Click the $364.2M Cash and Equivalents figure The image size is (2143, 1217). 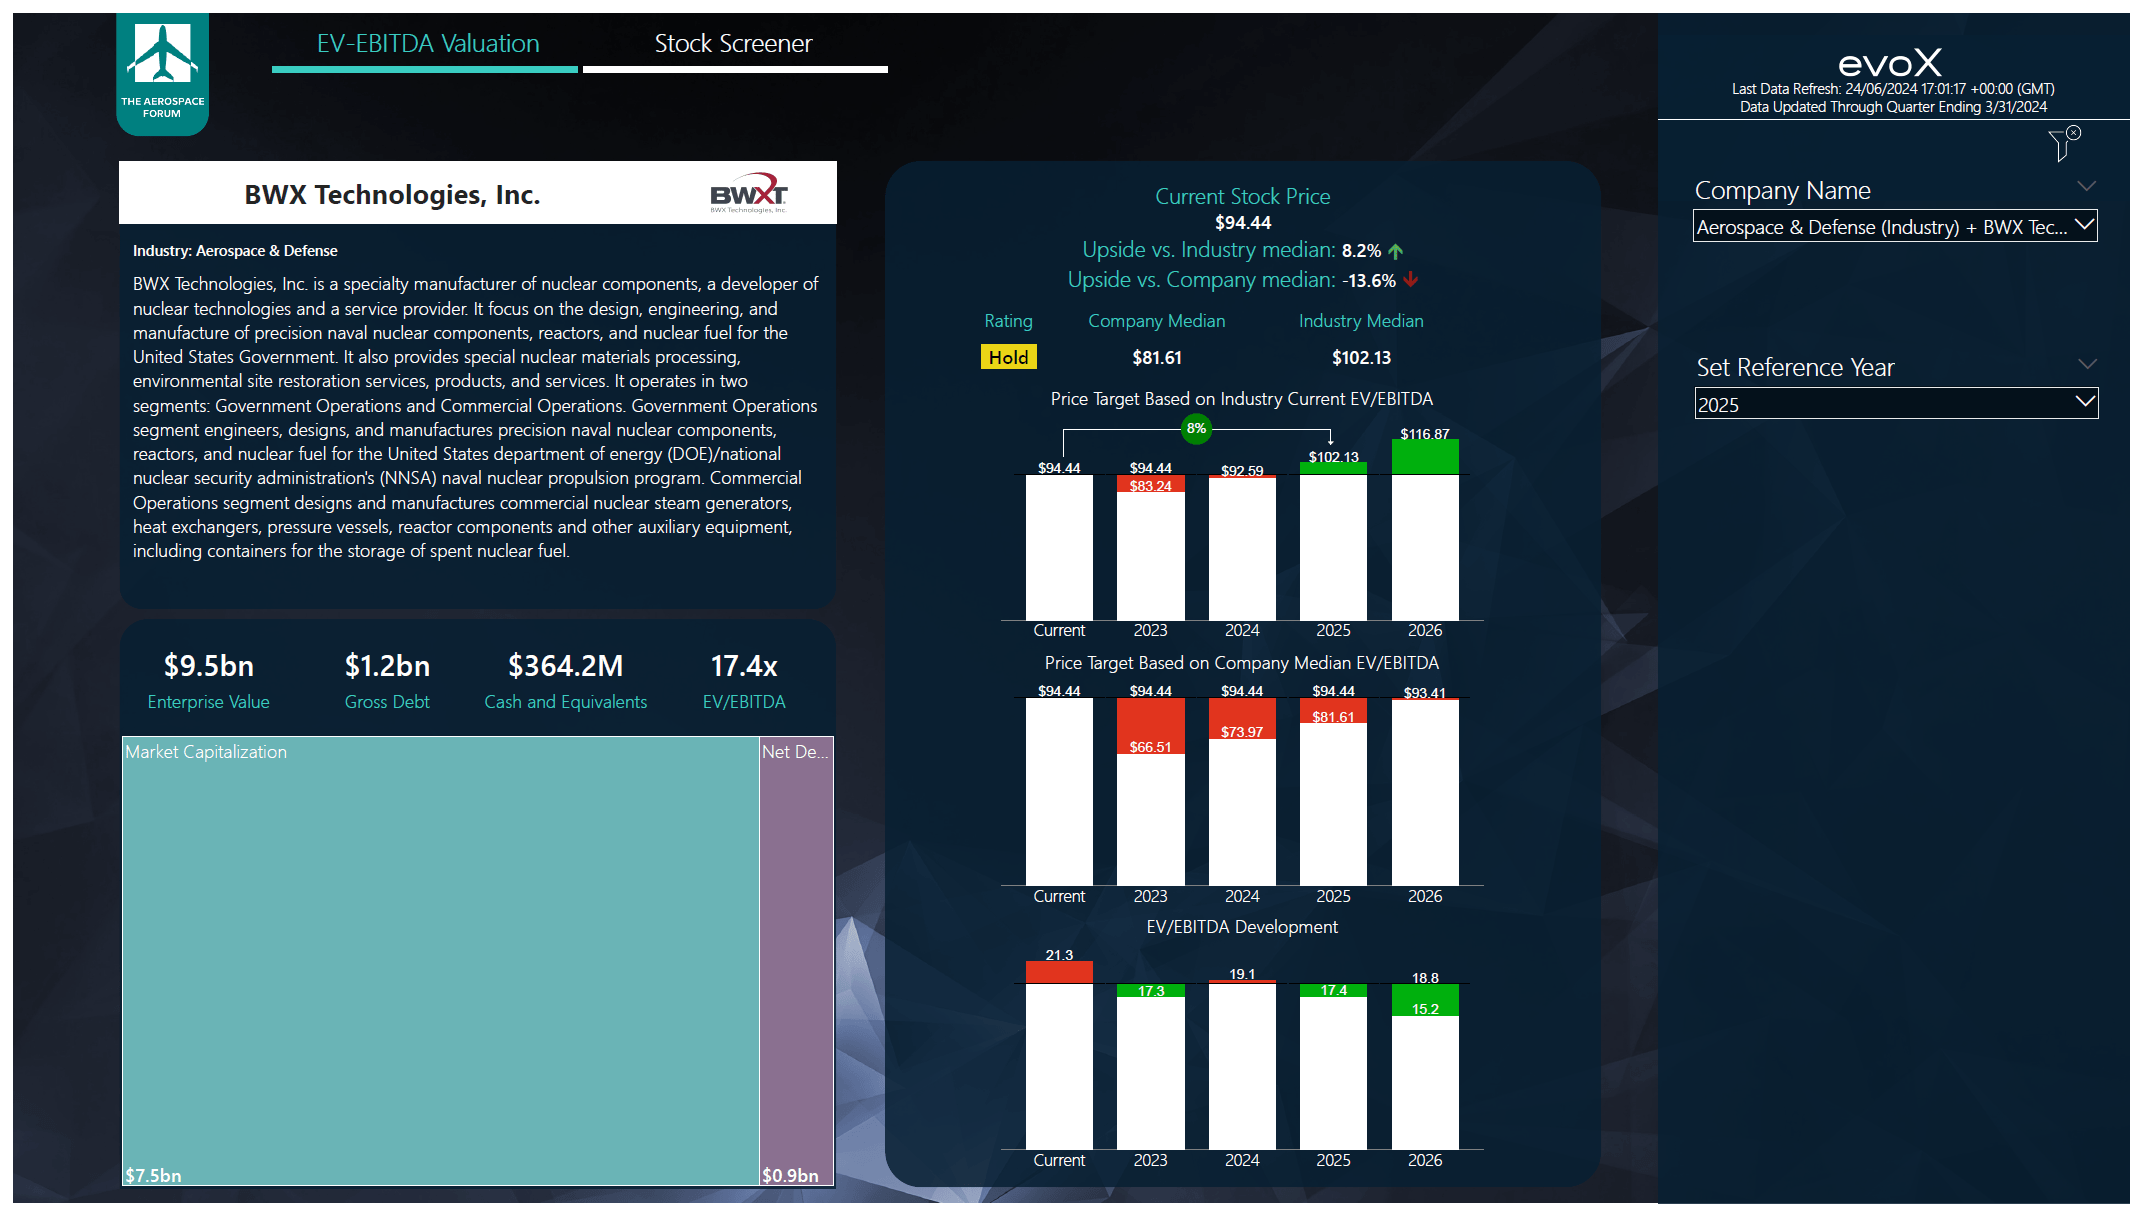(x=565, y=666)
